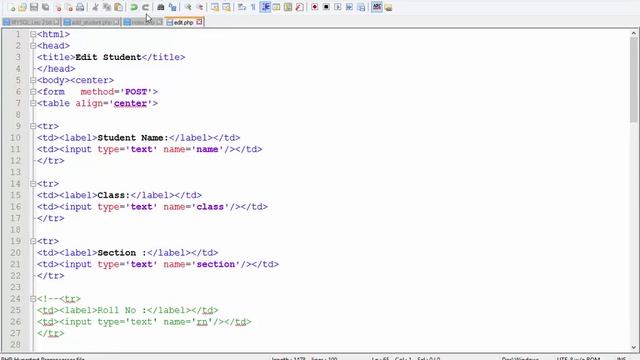640x360 pixels.
Task: Click the Open file folder icon
Action: 22,7
